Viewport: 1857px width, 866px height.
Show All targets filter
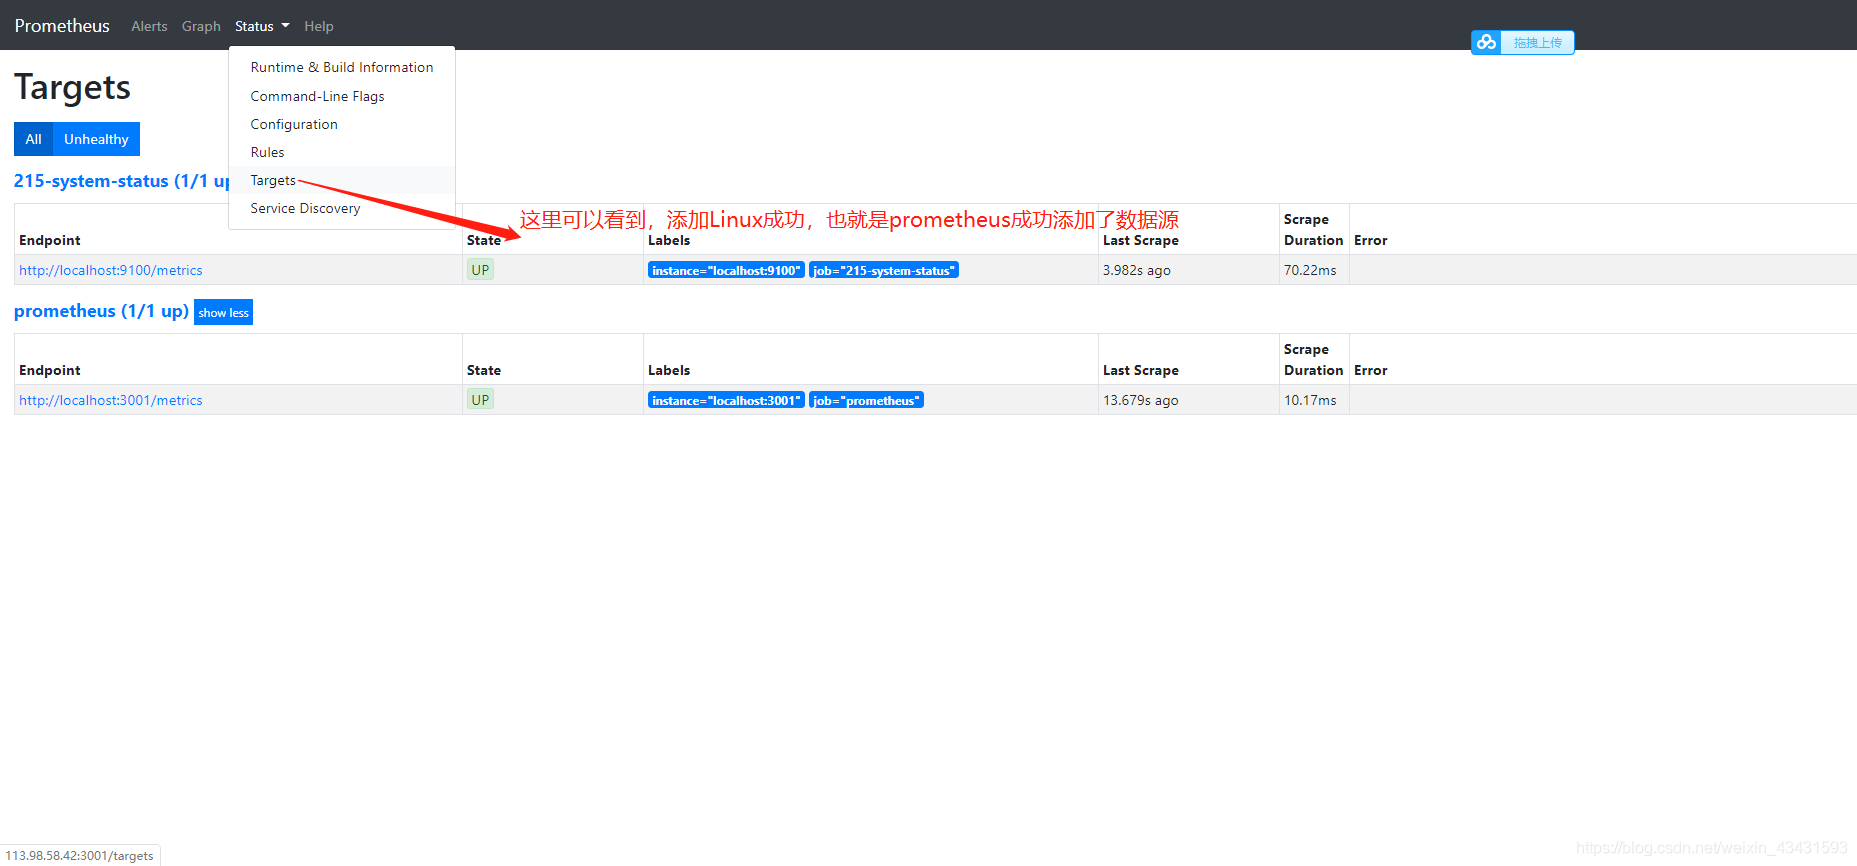(33, 139)
